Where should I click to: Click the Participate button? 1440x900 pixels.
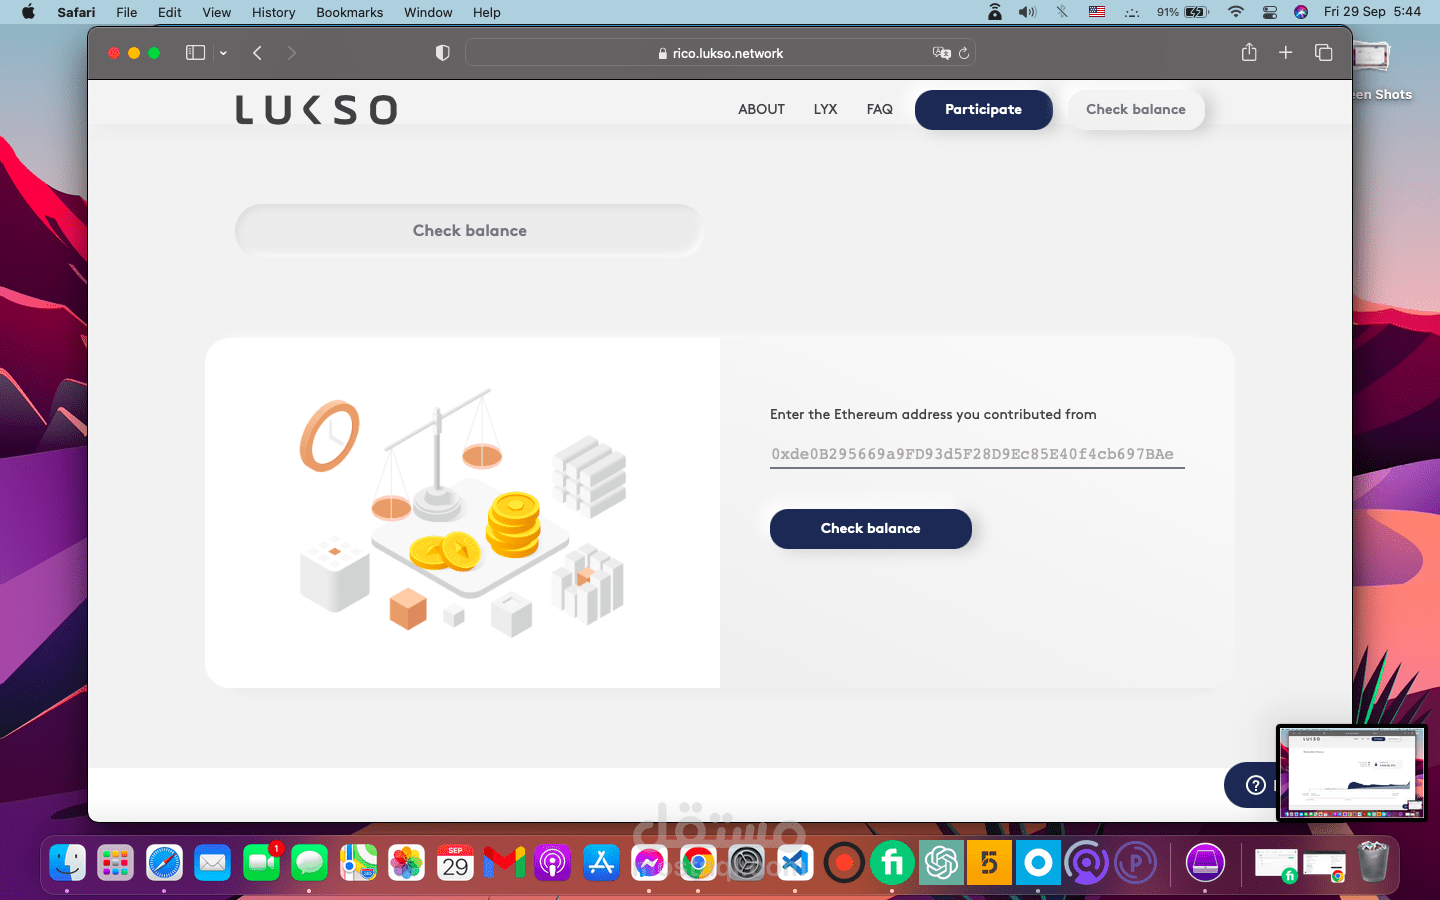pyautogui.click(x=984, y=109)
